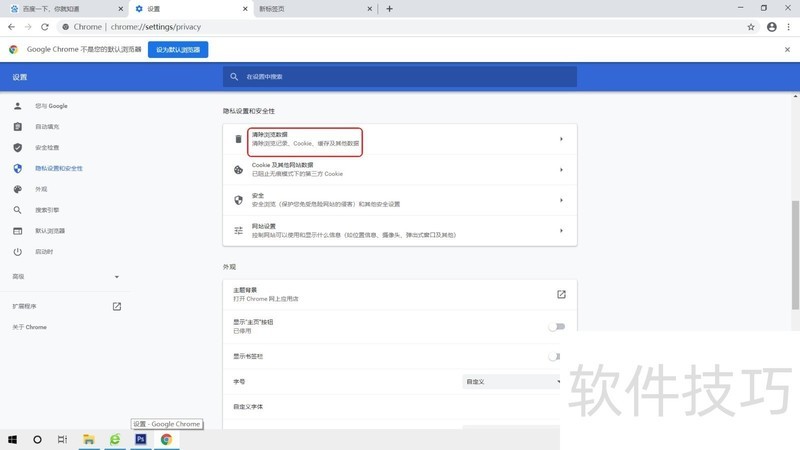Click the blue set-as-default-browser button
This screenshot has height=450, width=800.
point(178,49)
